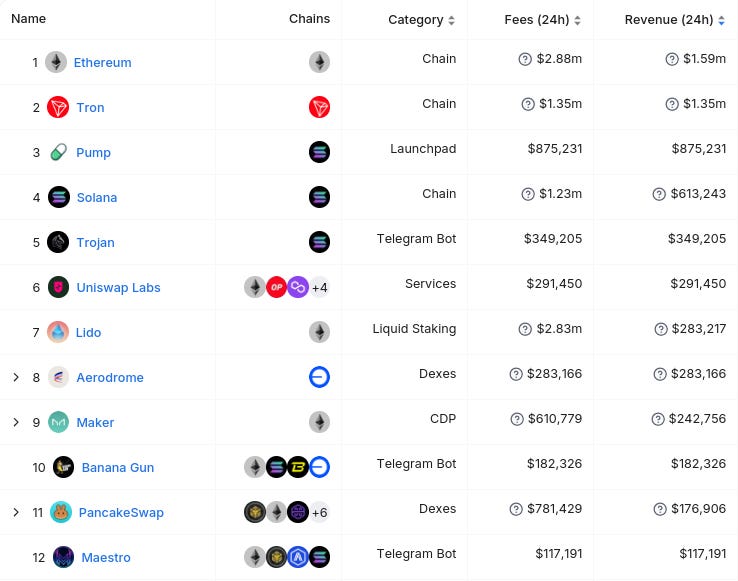Click the Tron logo next to Tron name
Image resolution: width=738 pixels, height=581 pixels.
tap(58, 107)
